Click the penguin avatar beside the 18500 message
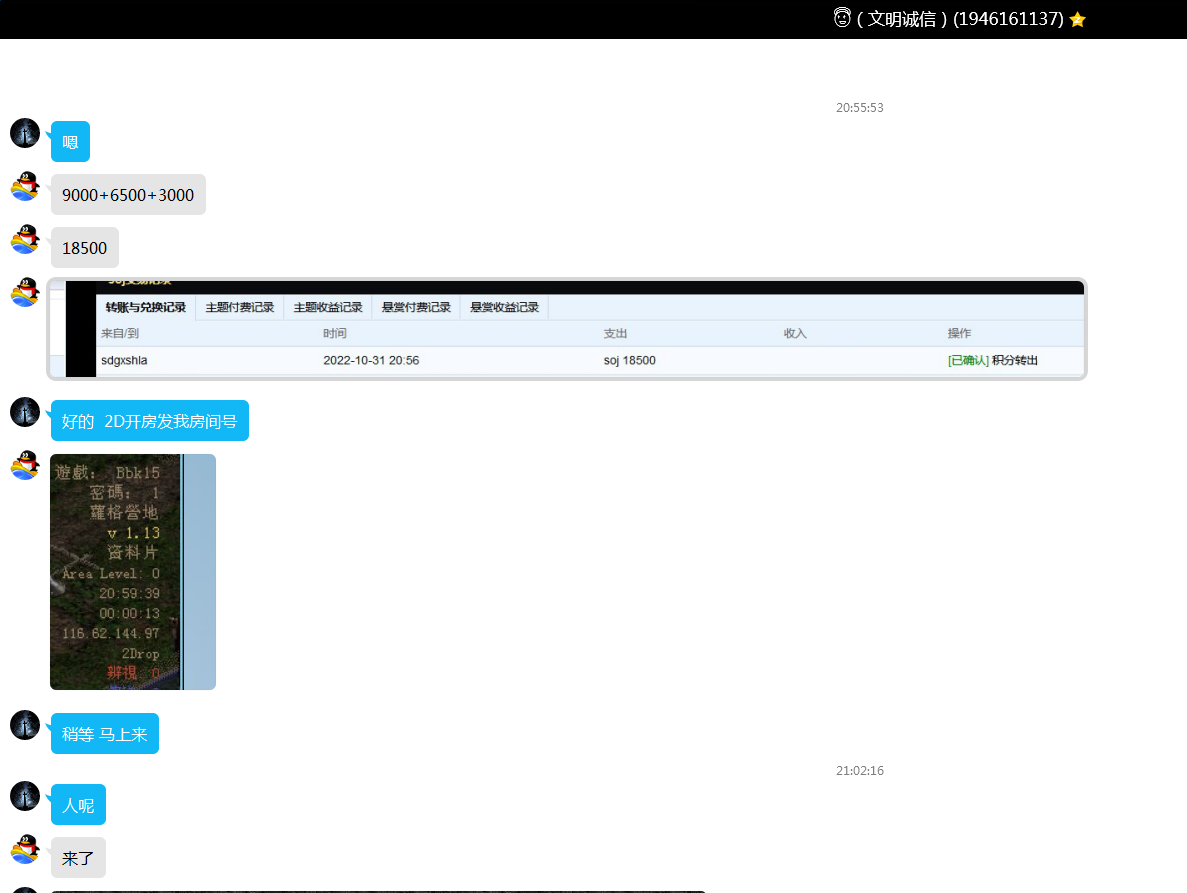The image size is (1187, 893). point(25,239)
